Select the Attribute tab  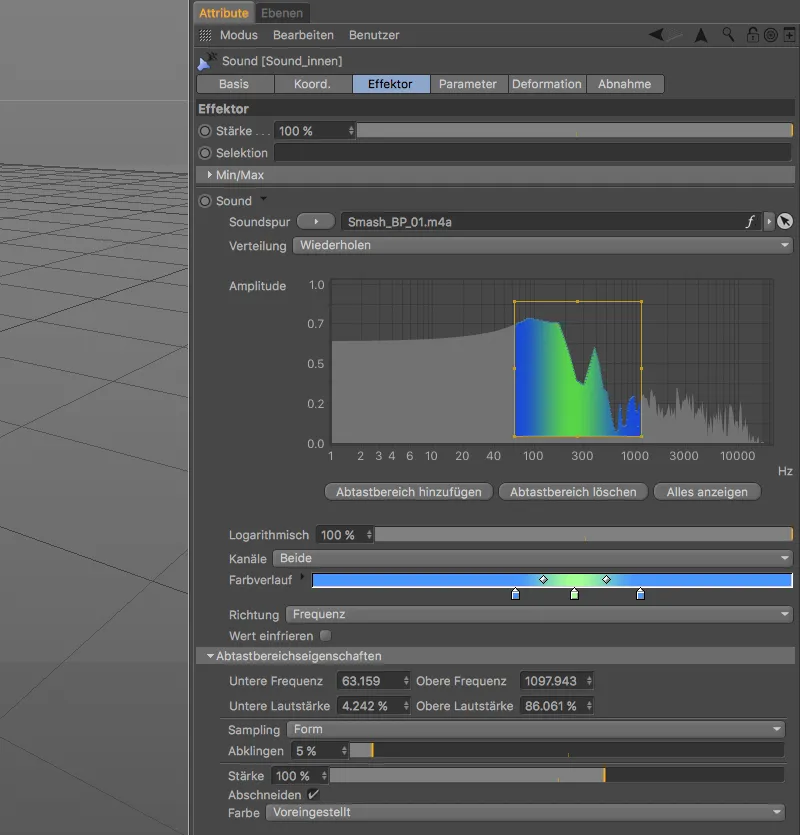point(224,13)
